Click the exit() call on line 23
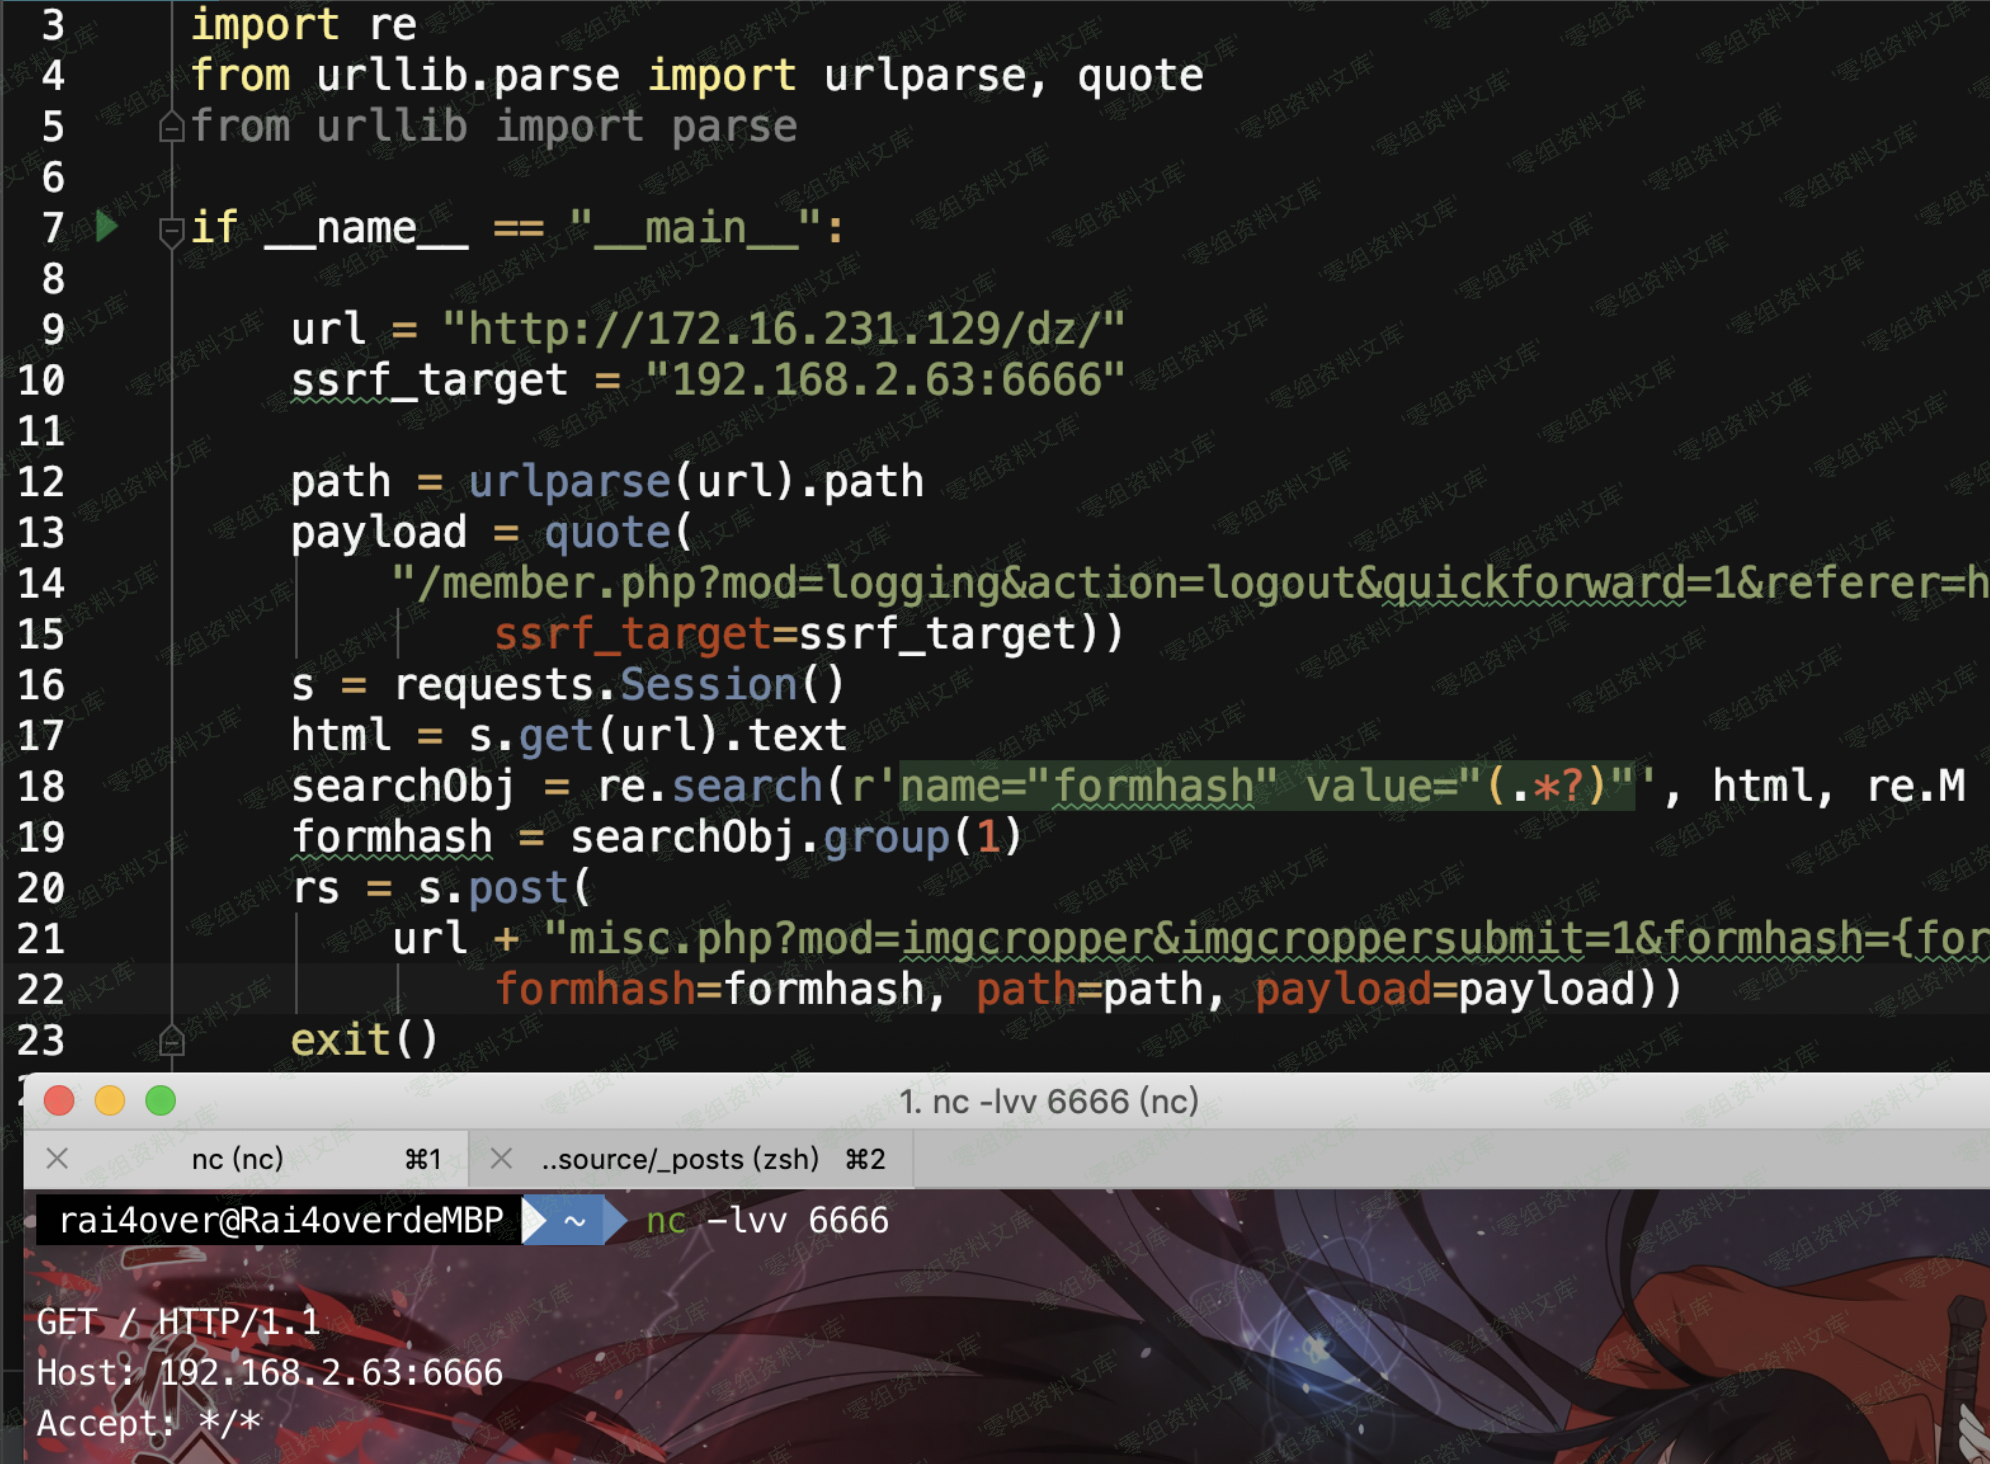The image size is (1990, 1464). 364,1040
